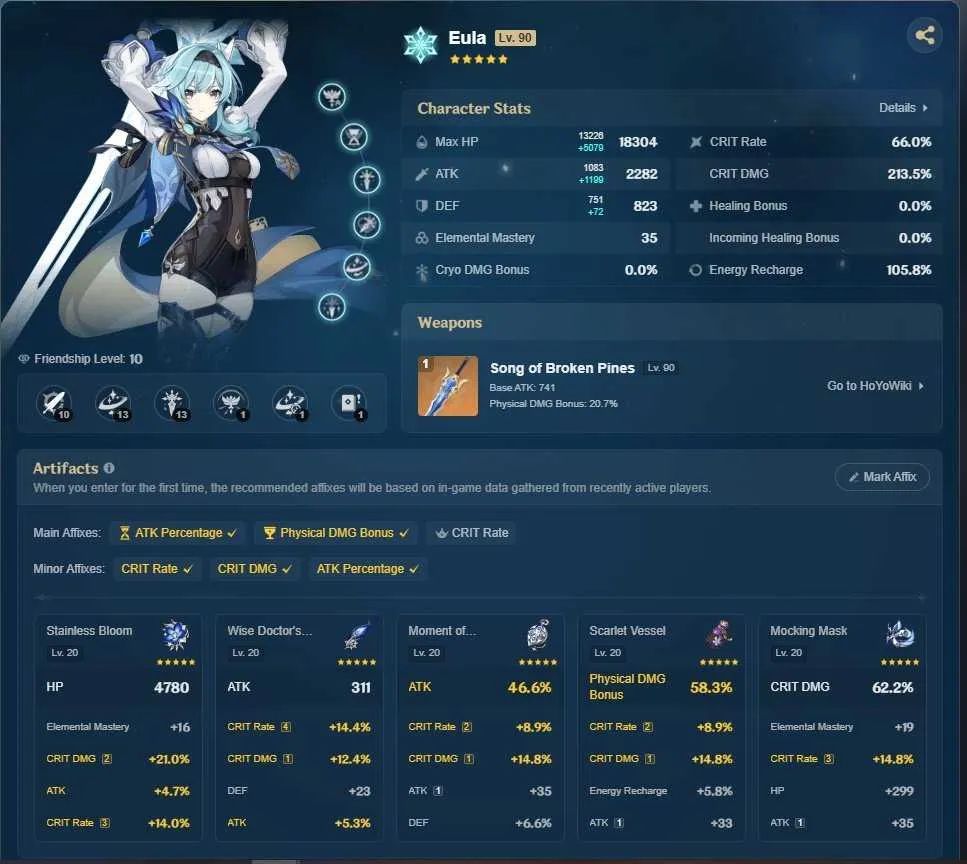Toggle CRIT Rate minor affix
This screenshot has height=864, width=967.
[x=156, y=569]
